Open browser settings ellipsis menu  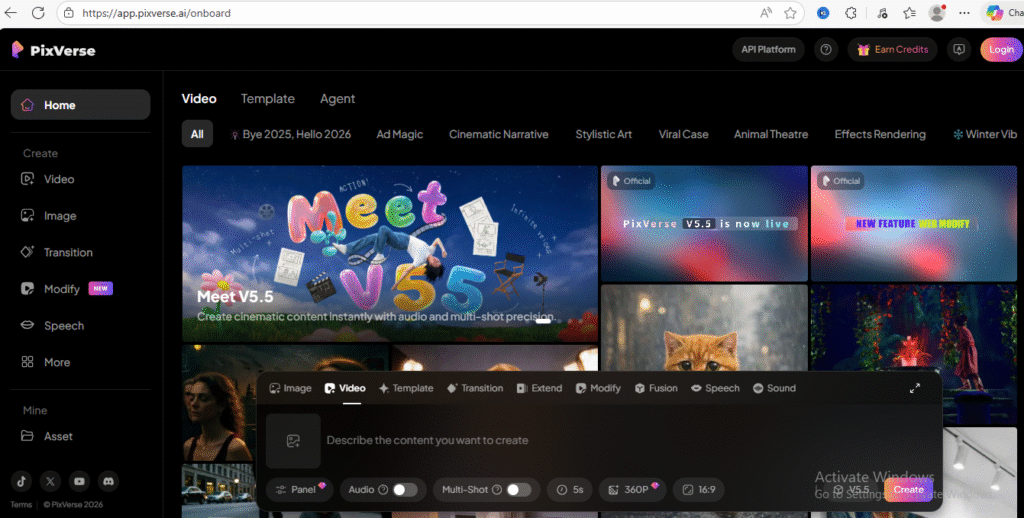(965, 13)
